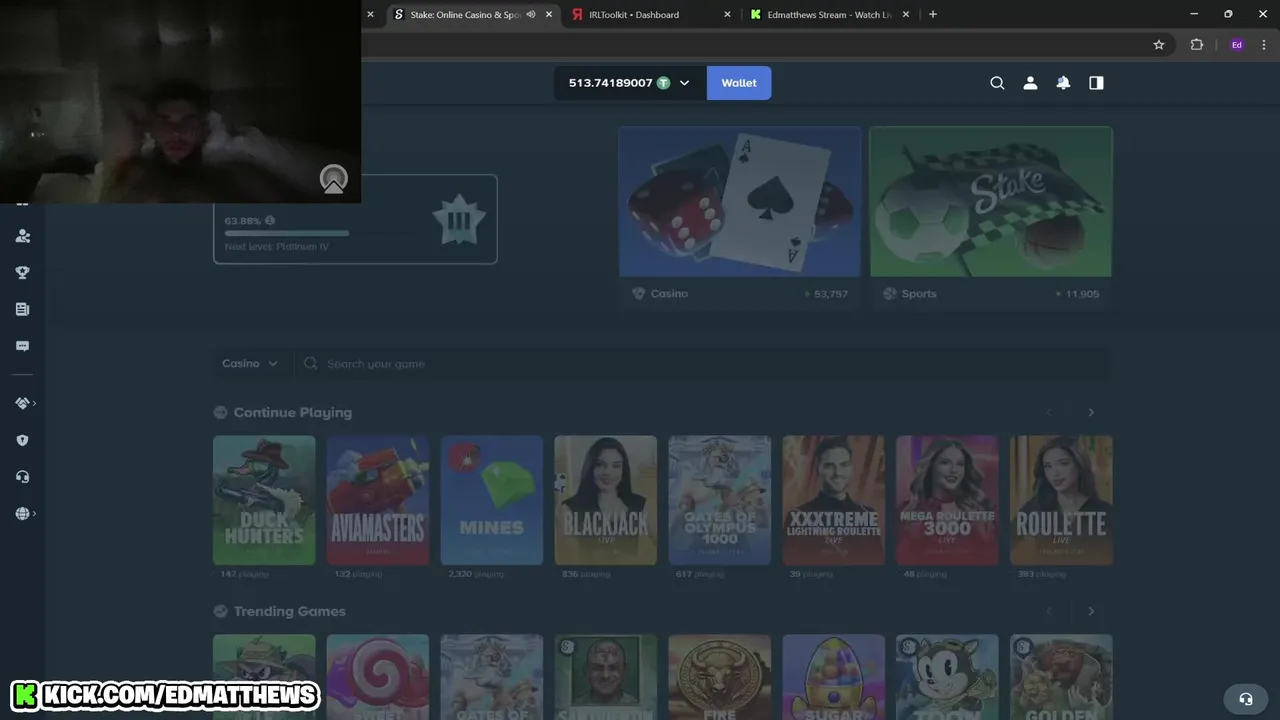
Task: Close the IRLToolkit Dashboard tab
Action: coord(727,14)
